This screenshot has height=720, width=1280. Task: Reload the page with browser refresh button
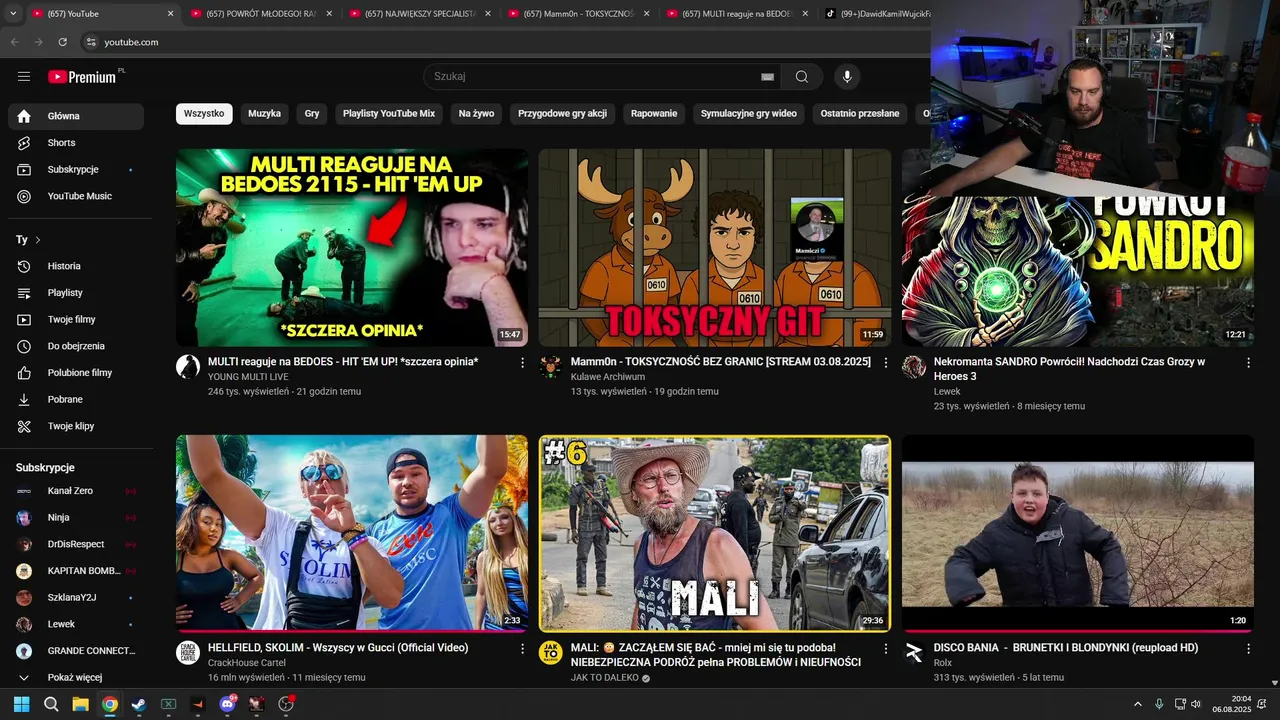63,42
